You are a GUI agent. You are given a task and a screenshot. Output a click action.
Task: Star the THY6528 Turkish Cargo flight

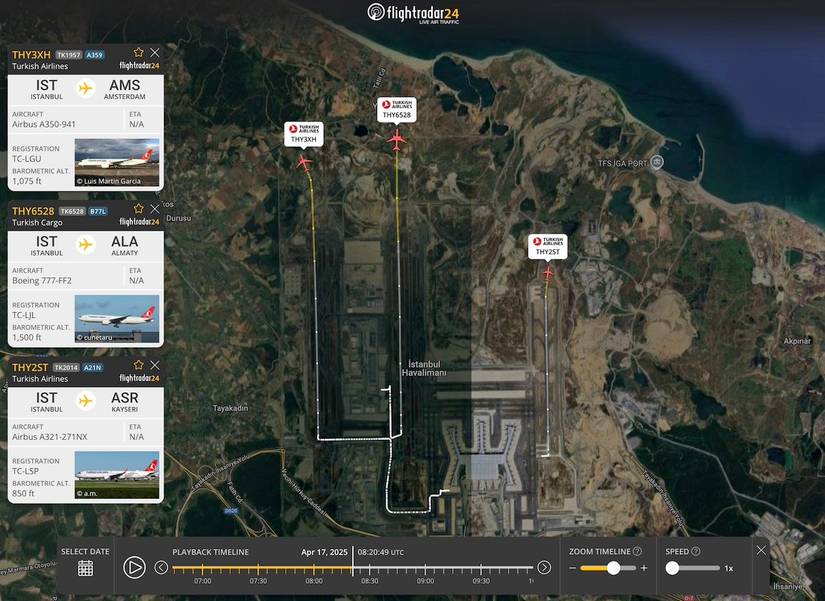[x=139, y=209]
